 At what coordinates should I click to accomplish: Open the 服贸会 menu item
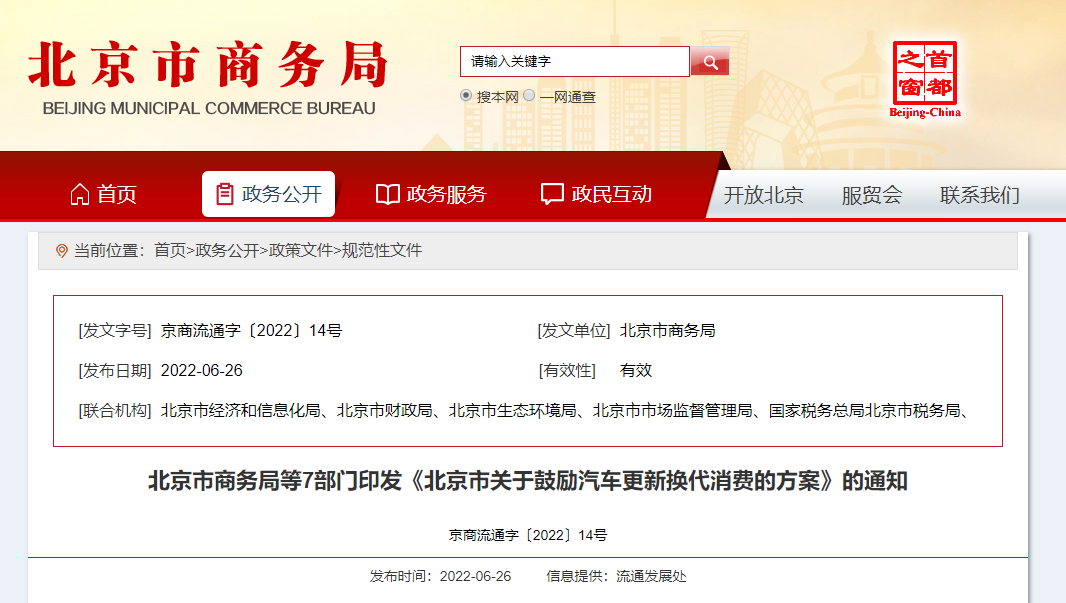point(871,195)
